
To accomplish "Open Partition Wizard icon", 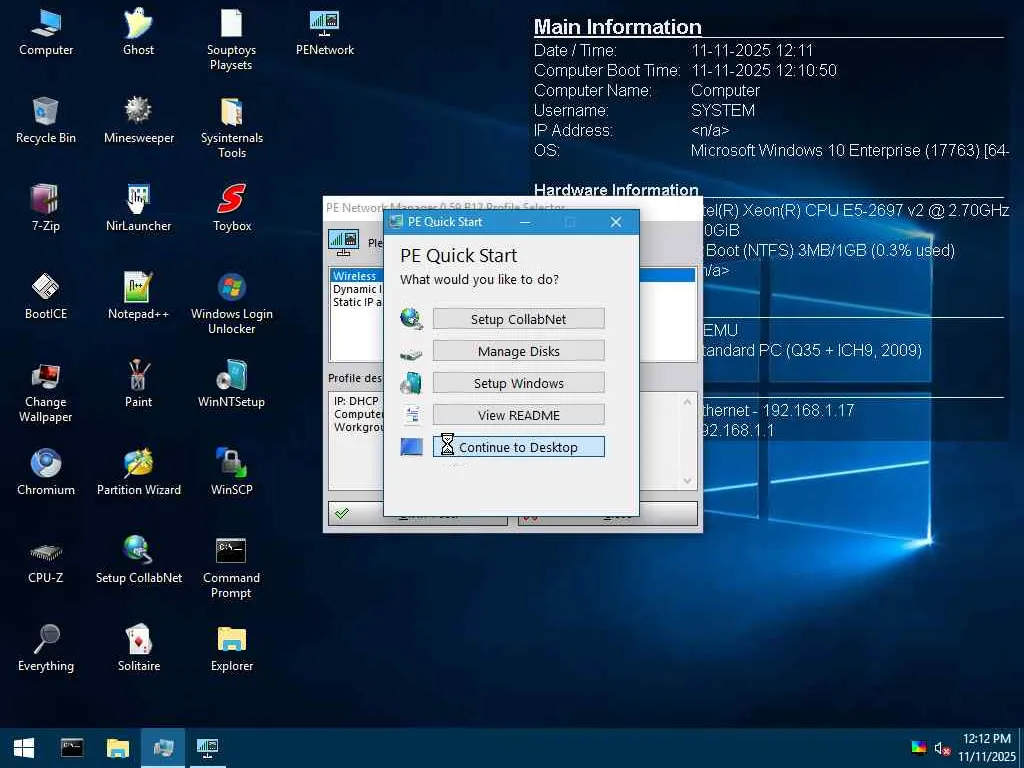I will point(138,472).
